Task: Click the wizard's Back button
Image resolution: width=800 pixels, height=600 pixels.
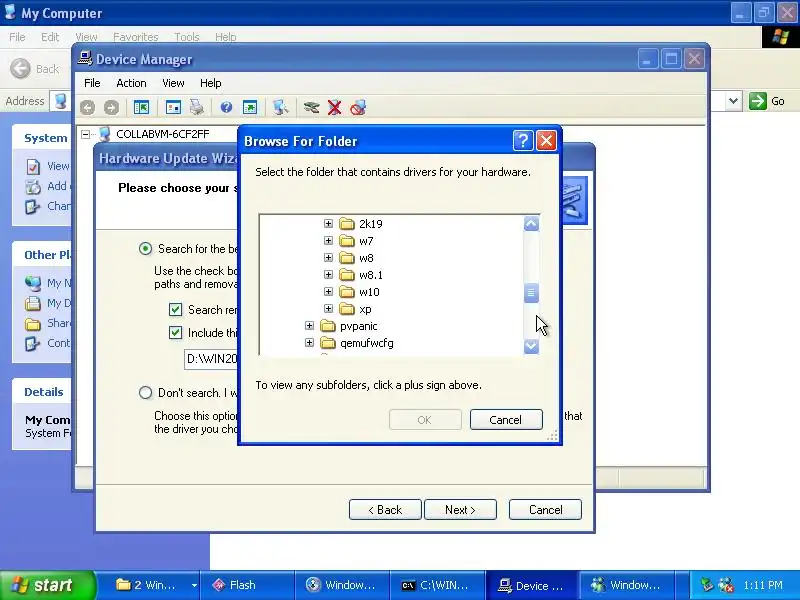Action: [x=385, y=510]
